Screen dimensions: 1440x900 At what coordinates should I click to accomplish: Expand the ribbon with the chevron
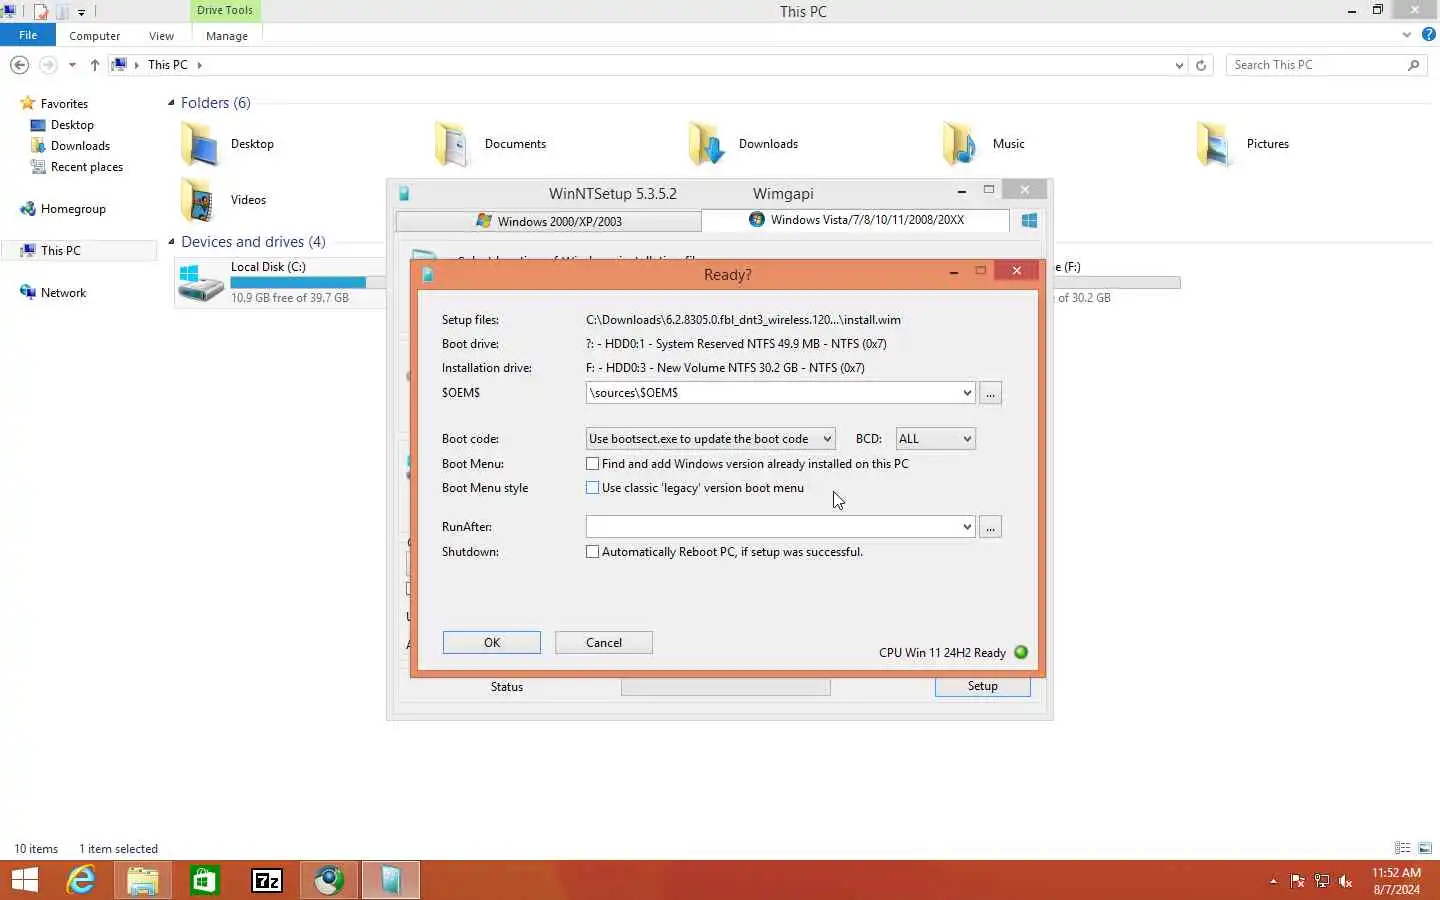coord(1407,35)
